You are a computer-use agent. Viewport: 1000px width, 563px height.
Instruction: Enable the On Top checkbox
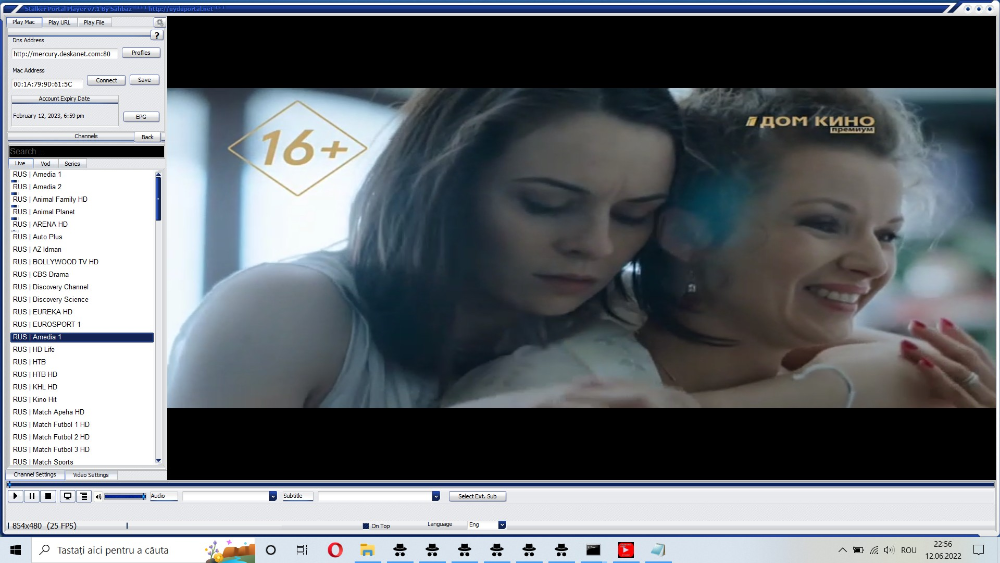[x=366, y=526]
